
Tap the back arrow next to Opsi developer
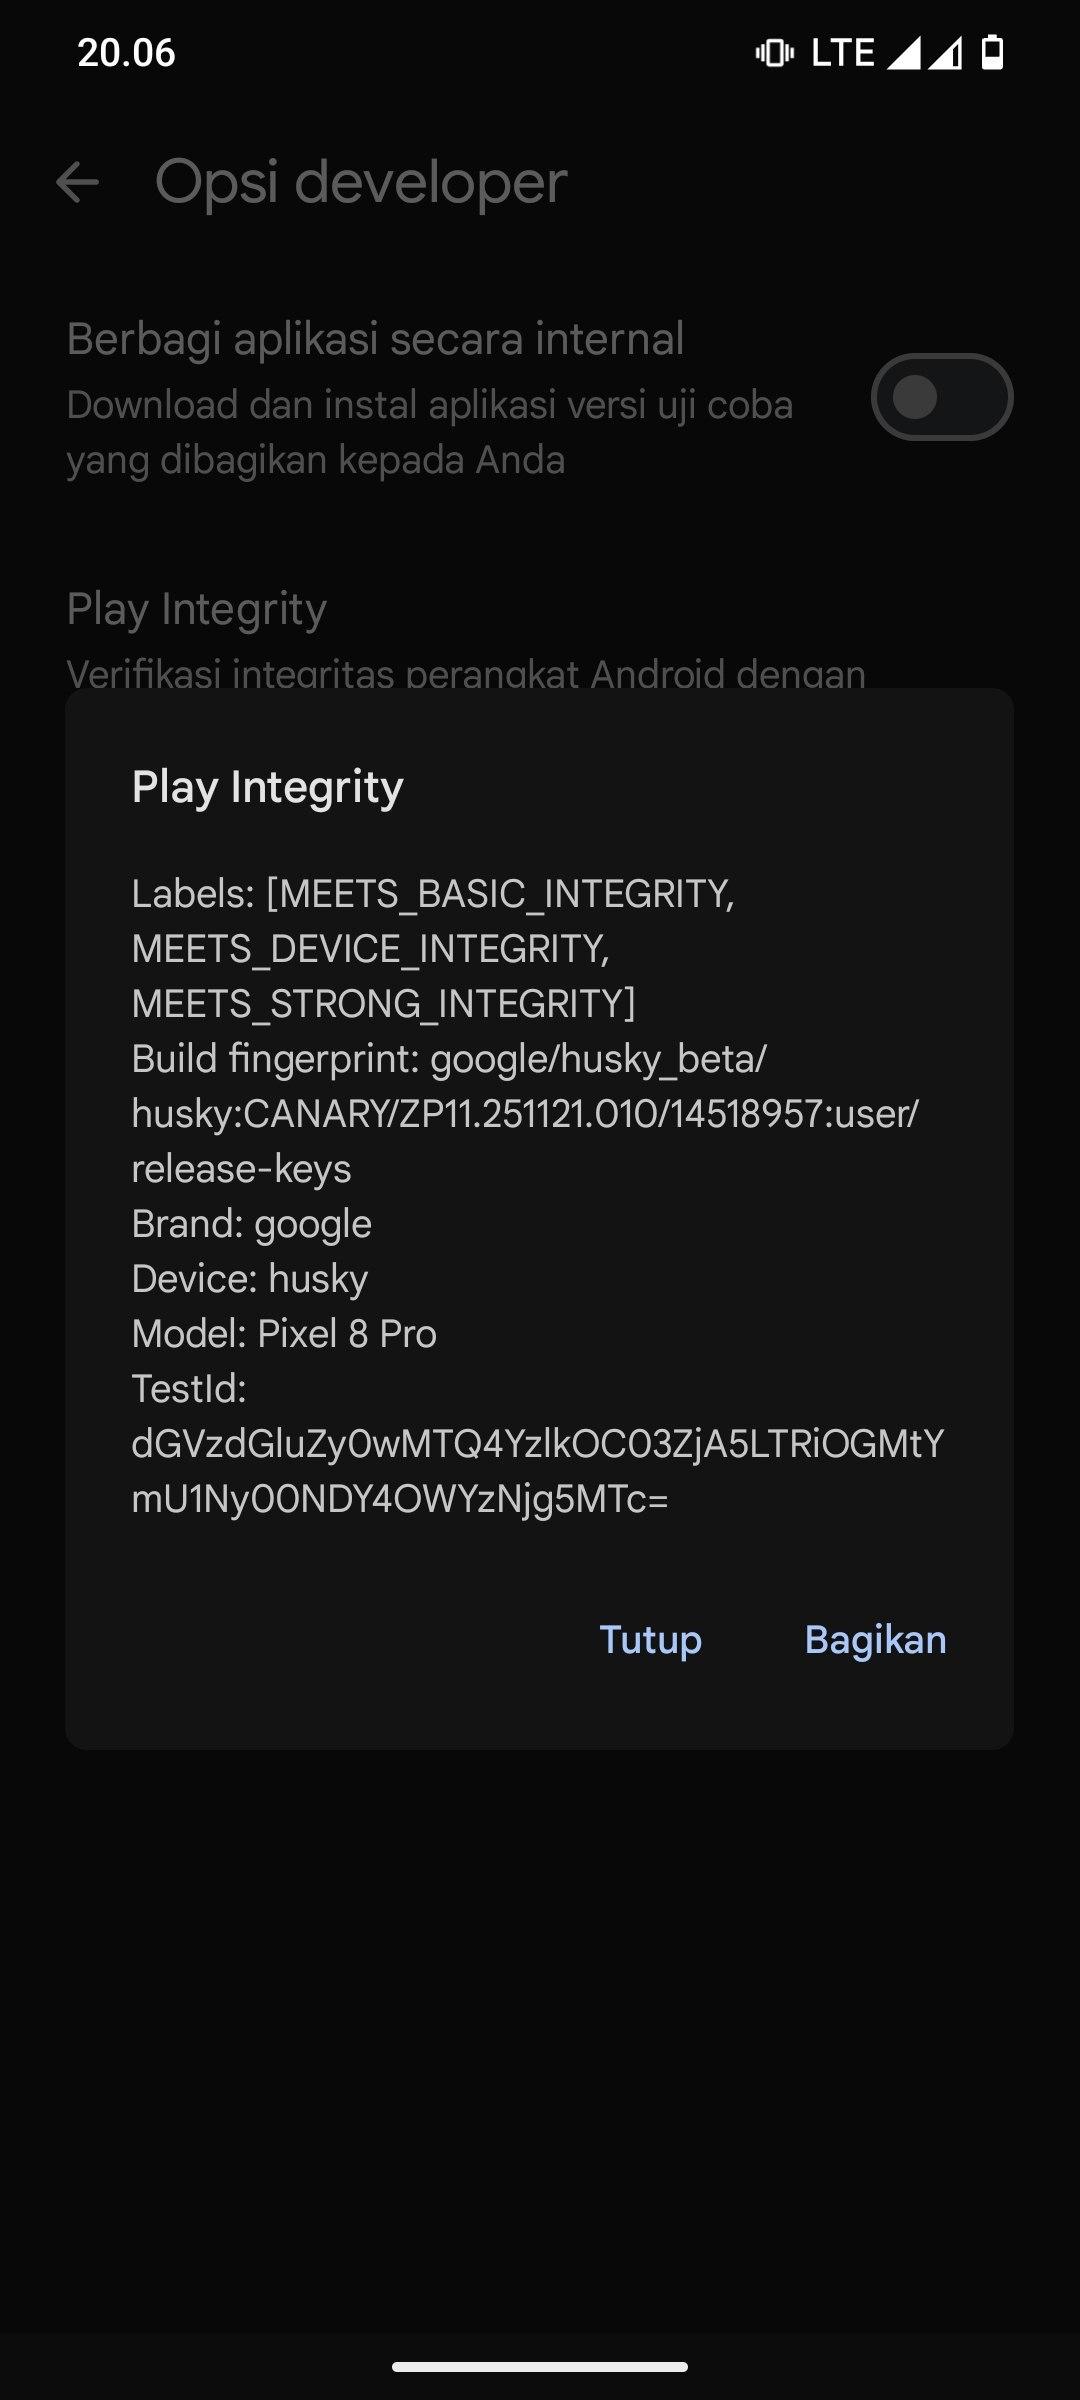[77, 182]
